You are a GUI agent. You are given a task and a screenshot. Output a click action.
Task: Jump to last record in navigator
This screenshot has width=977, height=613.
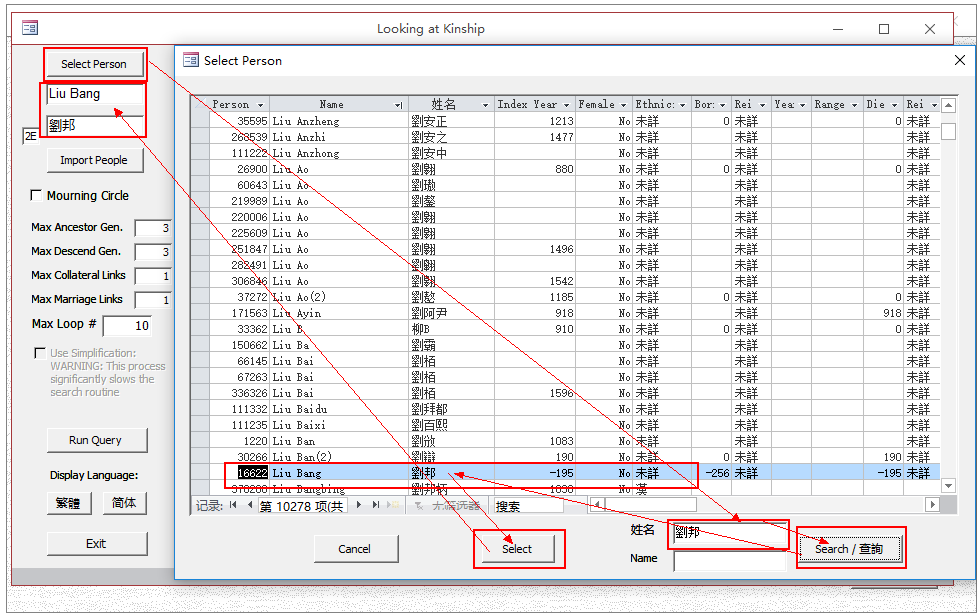pyautogui.click(x=375, y=506)
